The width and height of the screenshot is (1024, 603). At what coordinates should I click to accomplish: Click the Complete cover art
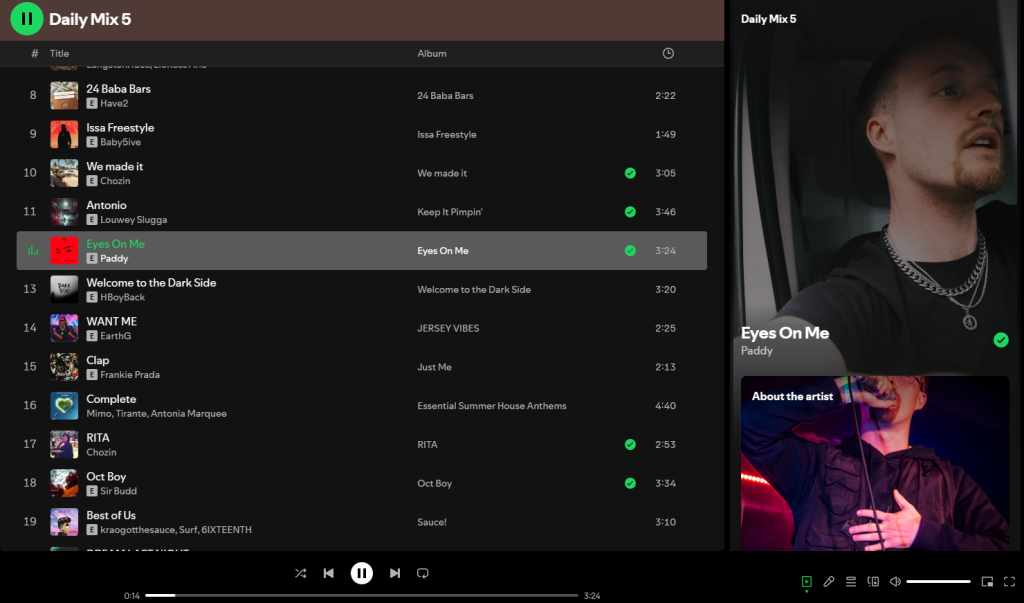[x=64, y=406]
